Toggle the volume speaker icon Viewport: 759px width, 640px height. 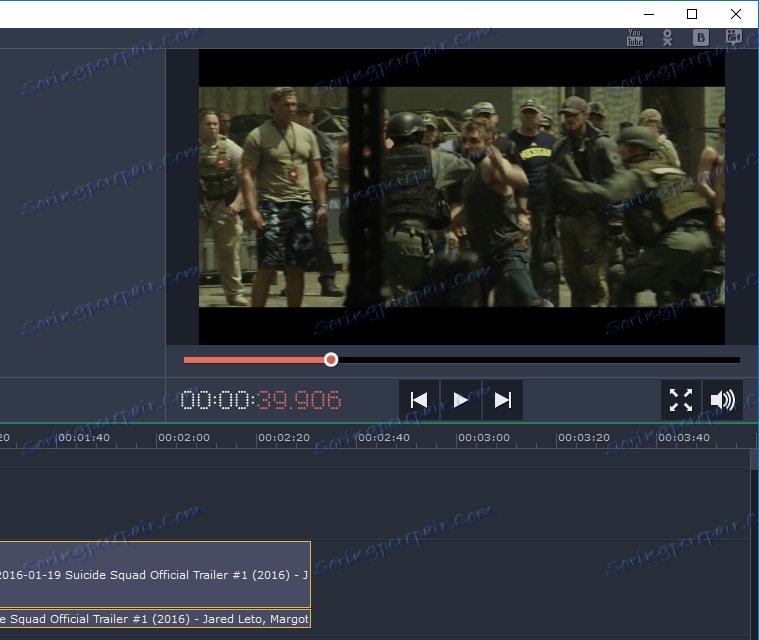723,400
